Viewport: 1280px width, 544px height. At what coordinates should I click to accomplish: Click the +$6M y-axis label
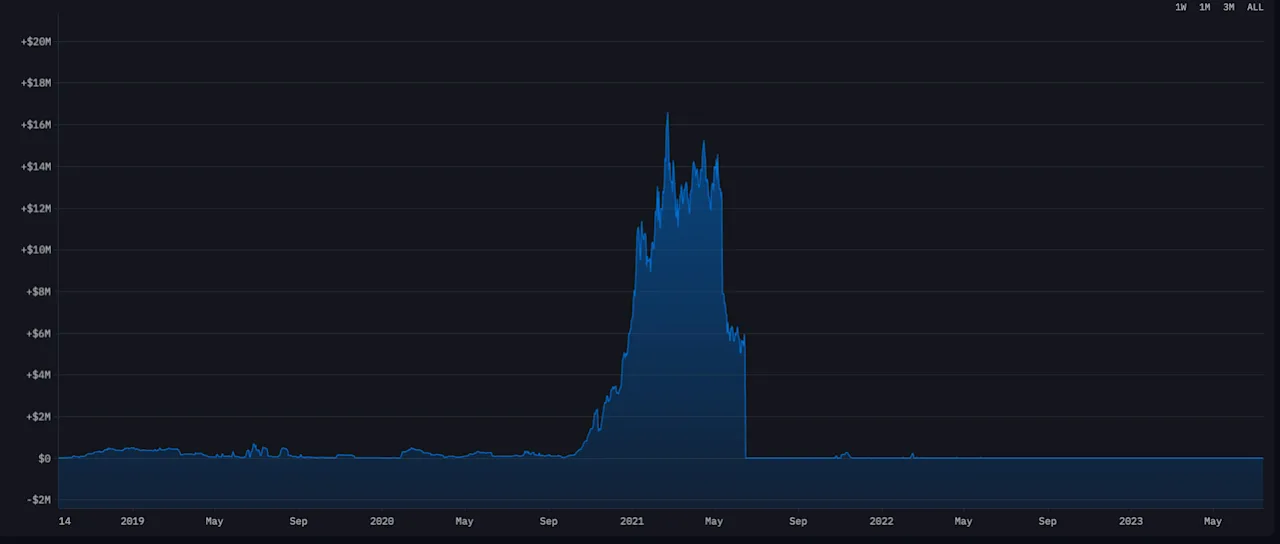pos(39,333)
